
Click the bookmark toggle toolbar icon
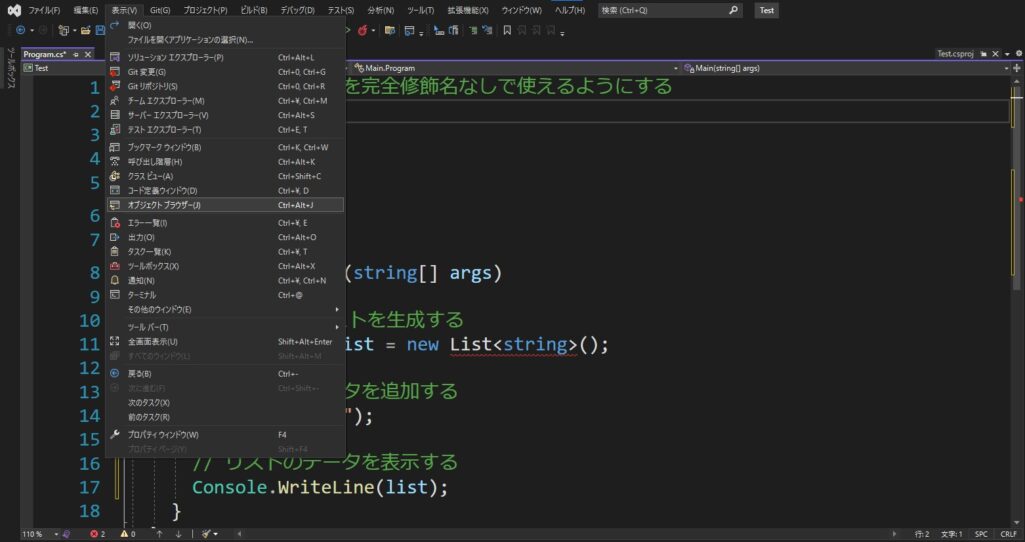point(507,30)
